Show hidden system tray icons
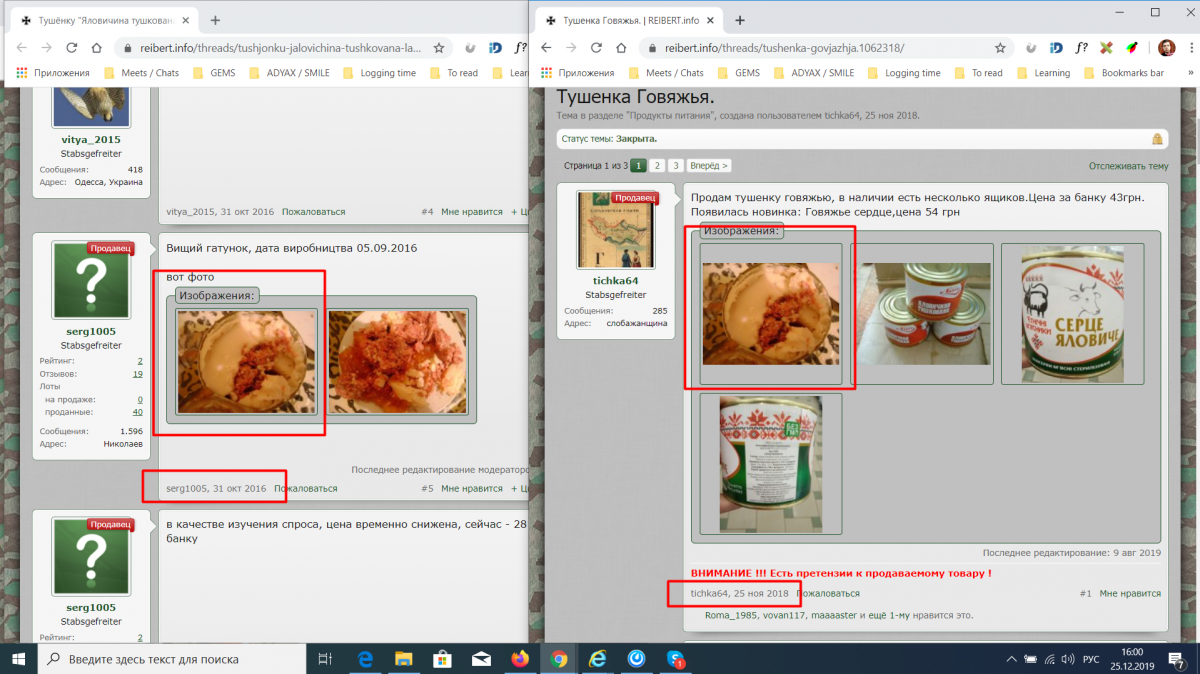The height and width of the screenshot is (674, 1200). (x=1009, y=659)
